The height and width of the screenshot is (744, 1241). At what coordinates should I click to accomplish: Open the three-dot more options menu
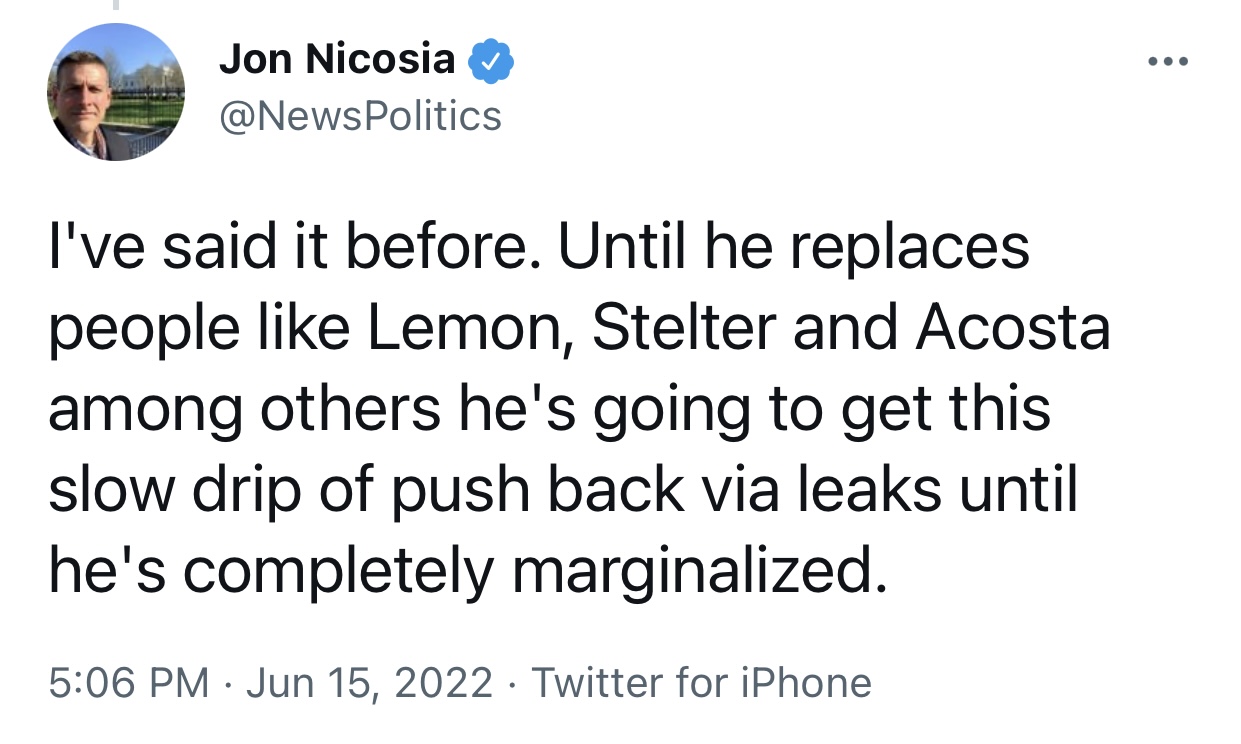pyautogui.click(x=1167, y=62)
